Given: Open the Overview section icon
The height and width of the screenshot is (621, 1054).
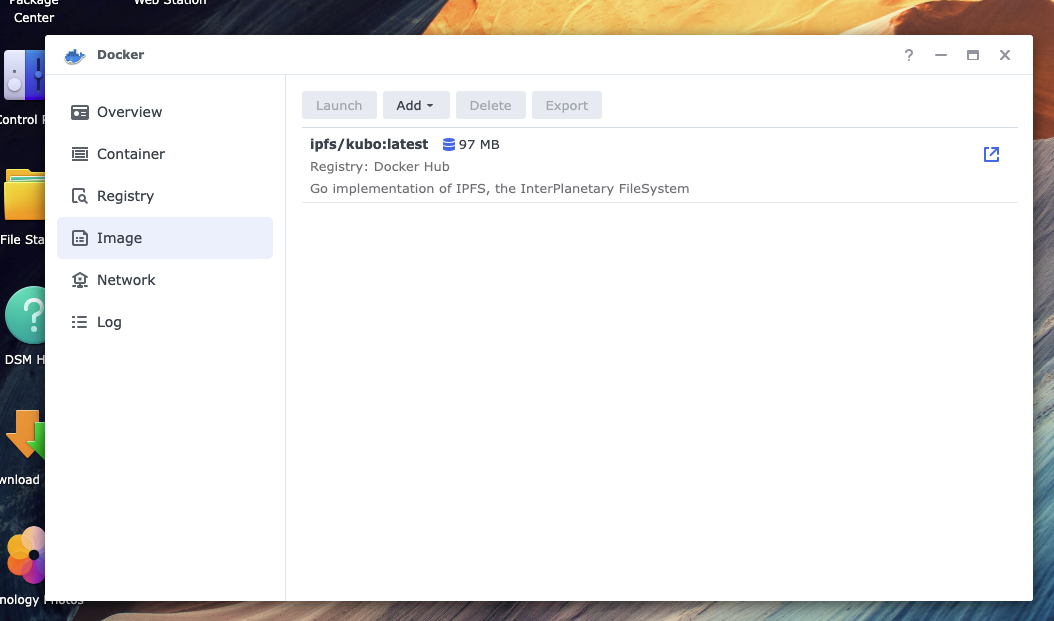Looking at the screenshot, I should tap(80, 112).
